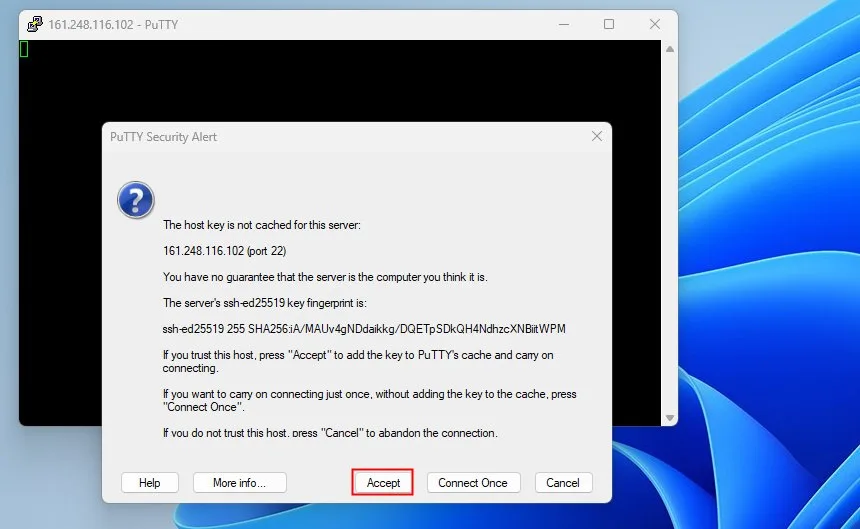The image size is (860, 529).
Task: Click the terminal scrollbar up arrow
Action: coord(670,49)
